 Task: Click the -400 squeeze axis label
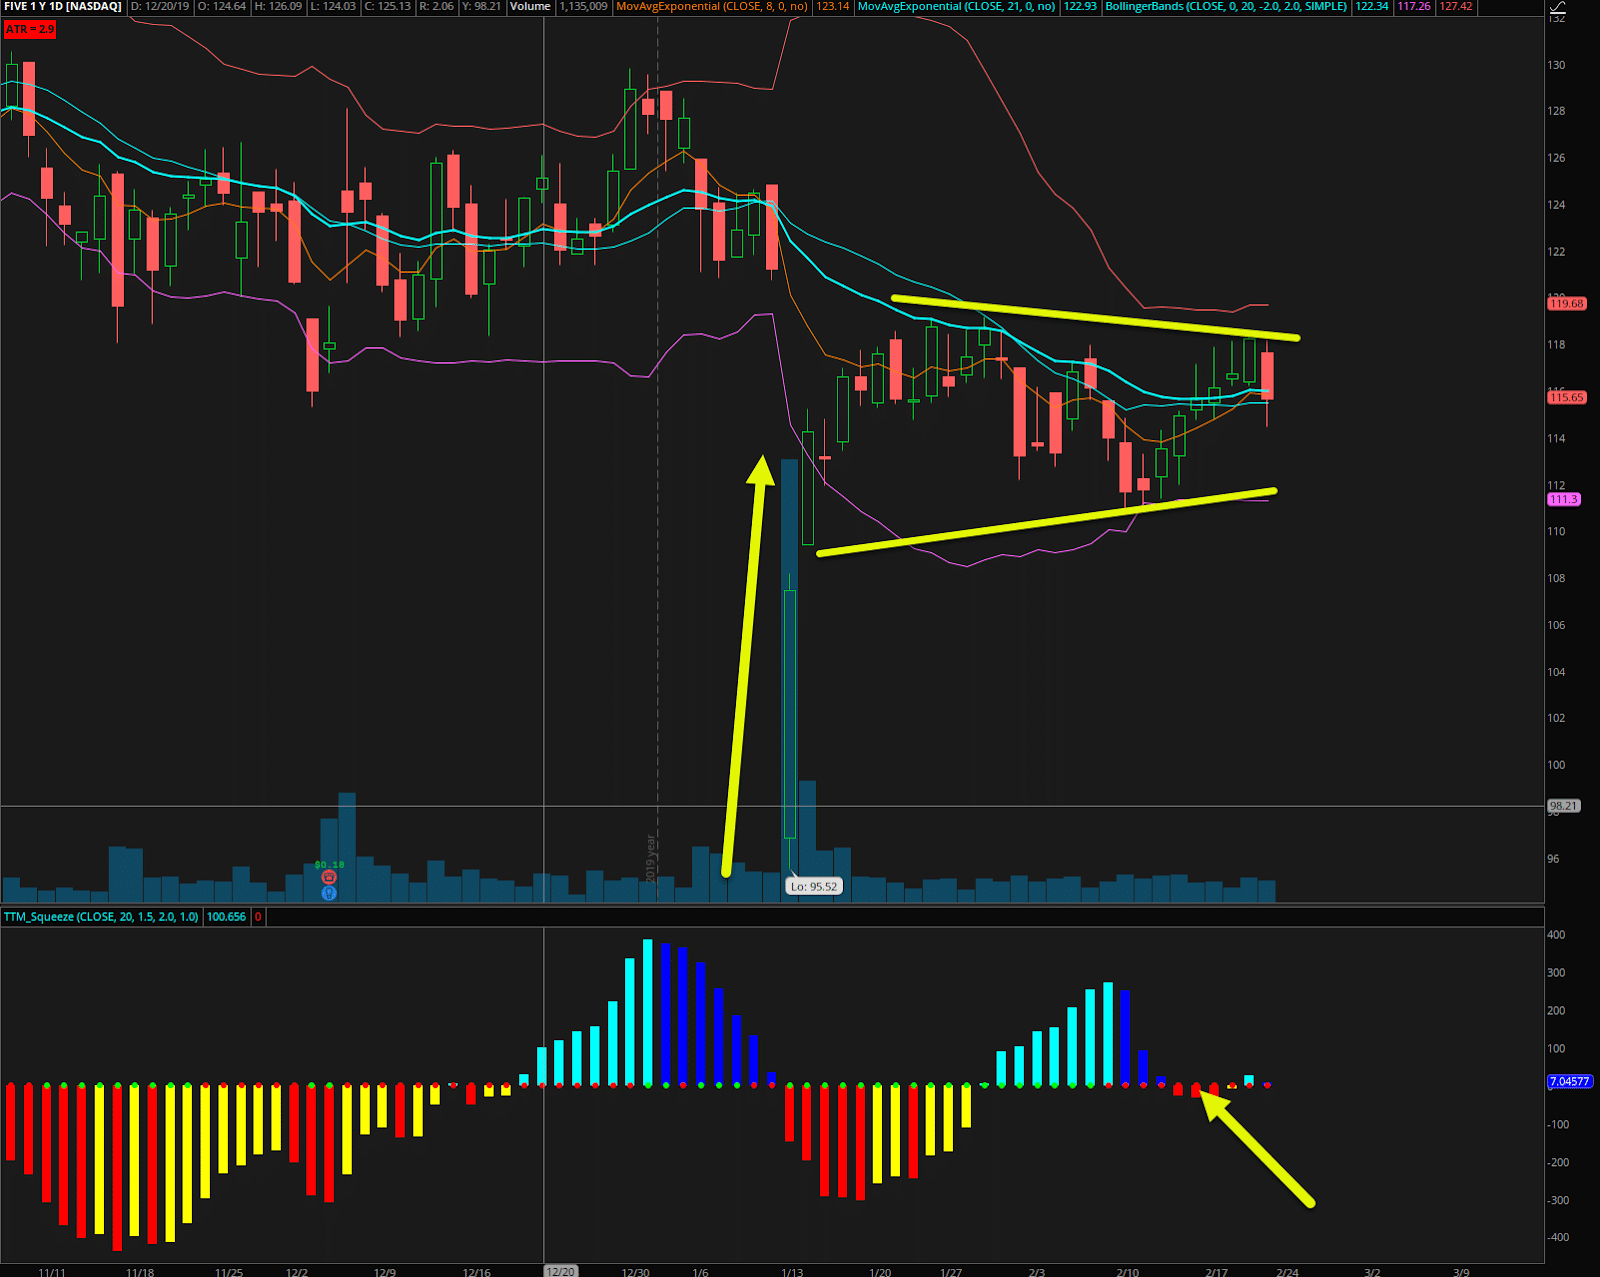(x=1558, y=1238)
